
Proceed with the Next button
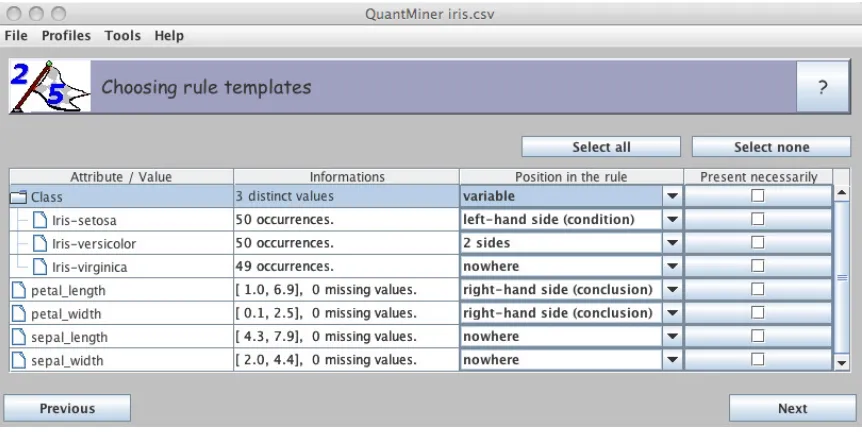tap(792, 408)
